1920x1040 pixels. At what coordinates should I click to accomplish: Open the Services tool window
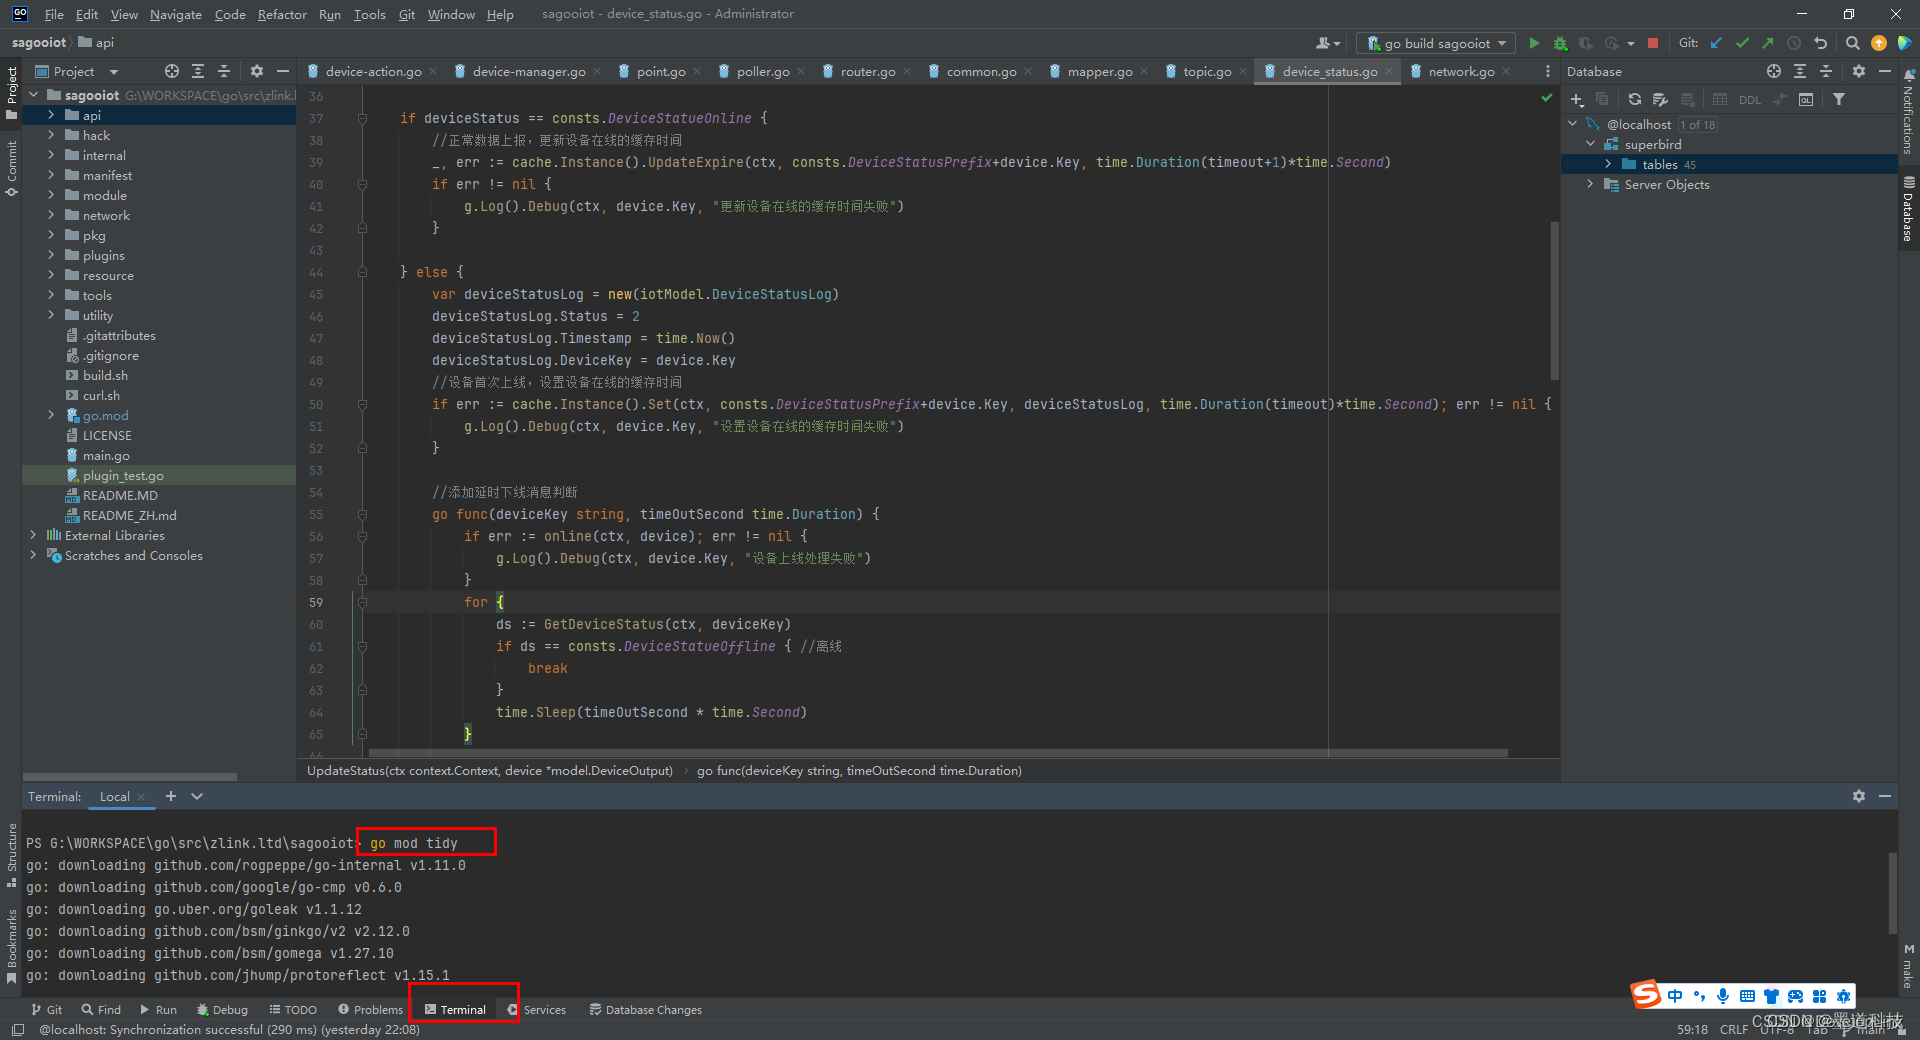(537, 1010)
